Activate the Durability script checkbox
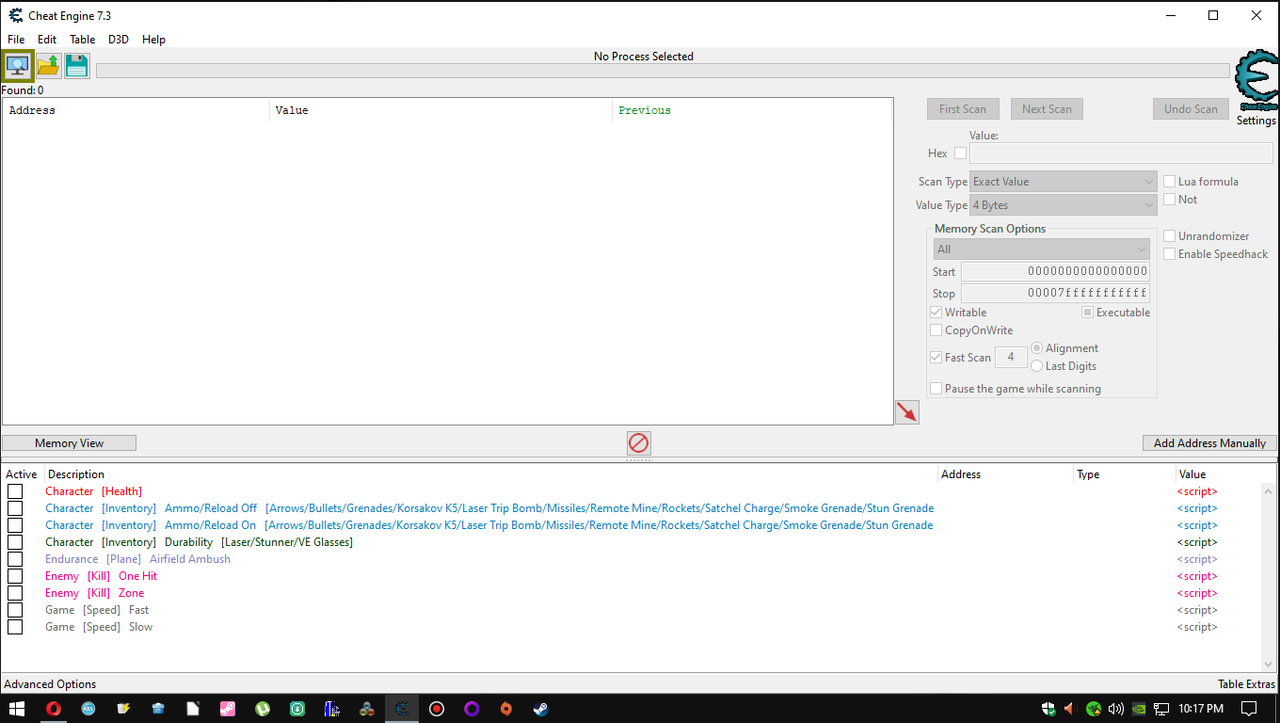This screenshot has width=1280, height=723. pos(15,542)
